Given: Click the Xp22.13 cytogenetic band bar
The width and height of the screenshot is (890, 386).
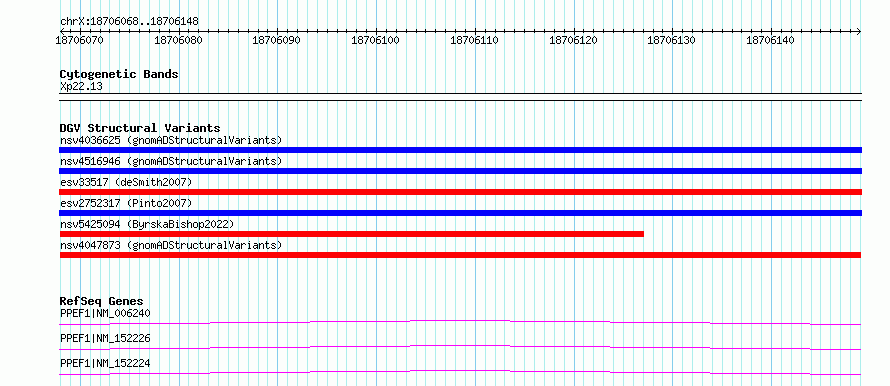Looking at the screenshot, I should [x=460, y=97].
